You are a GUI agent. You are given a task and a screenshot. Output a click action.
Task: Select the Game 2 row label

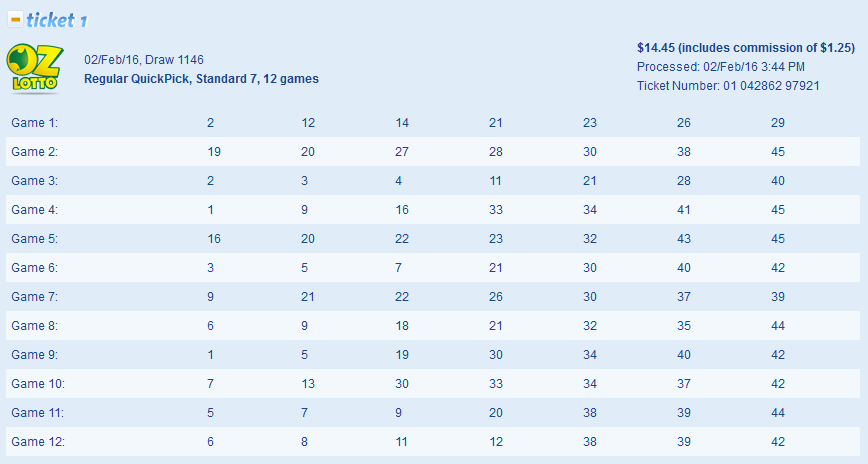click(x=35, y=152)
